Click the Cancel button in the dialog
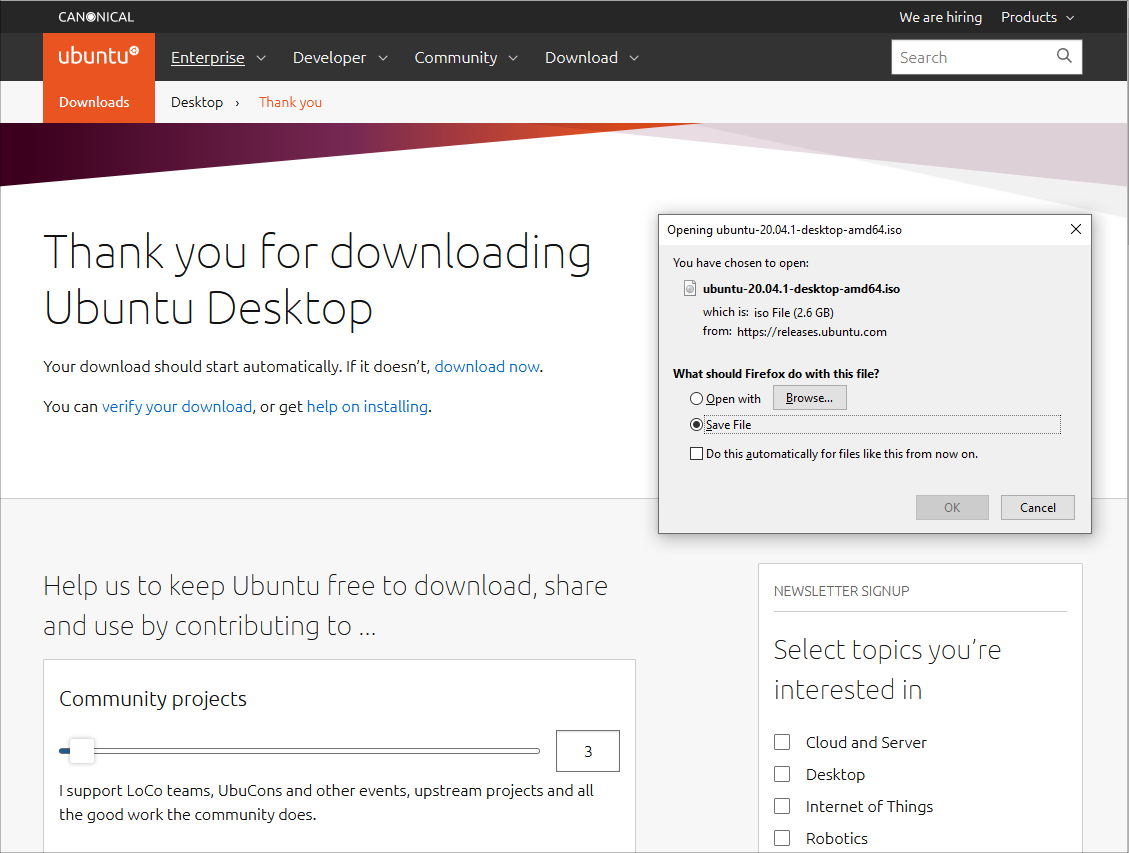This screenshot has height=853, width=1129. pos(1038,507)
